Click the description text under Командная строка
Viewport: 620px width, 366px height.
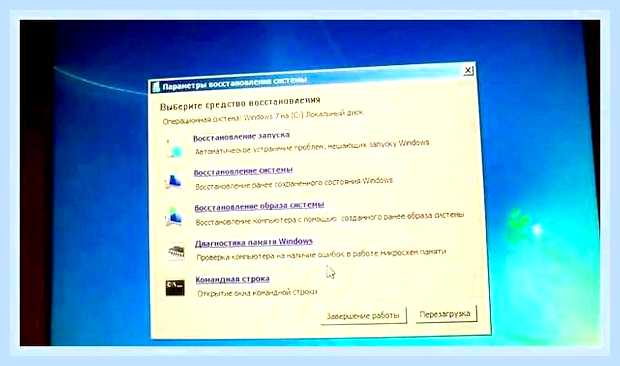click(257, 293)
